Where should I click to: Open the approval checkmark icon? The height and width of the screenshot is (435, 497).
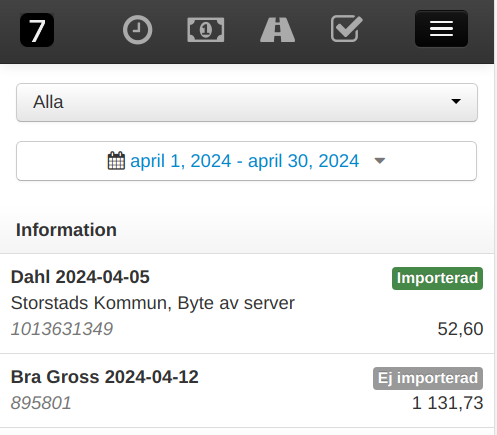click(347, 29)
